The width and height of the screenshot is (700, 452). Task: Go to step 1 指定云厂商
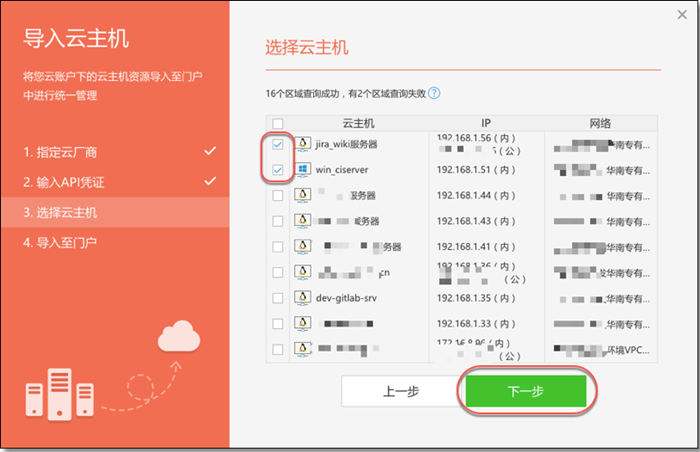115,152
